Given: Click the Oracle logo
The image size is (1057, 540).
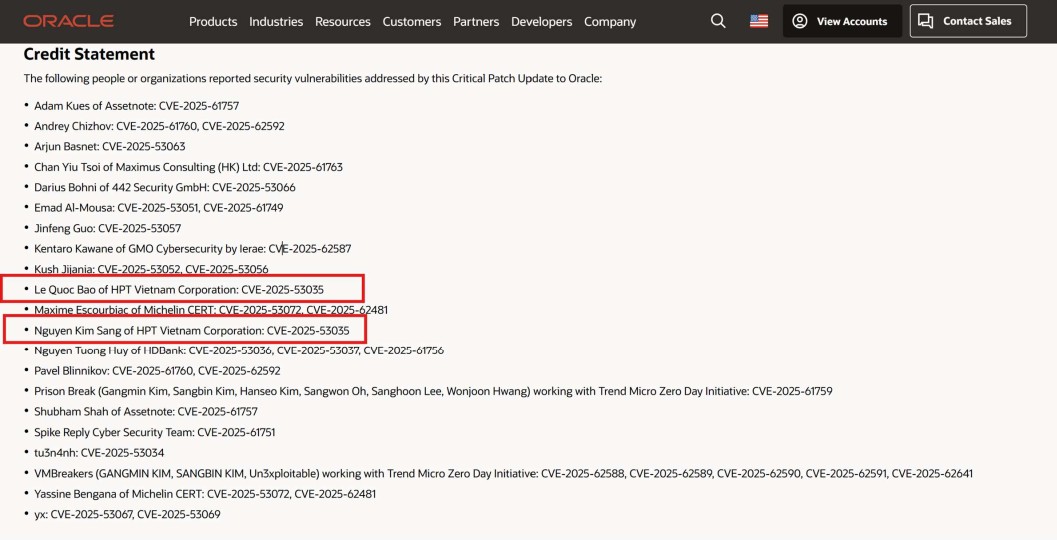Looking at the screenshot, I should point(68,21).
